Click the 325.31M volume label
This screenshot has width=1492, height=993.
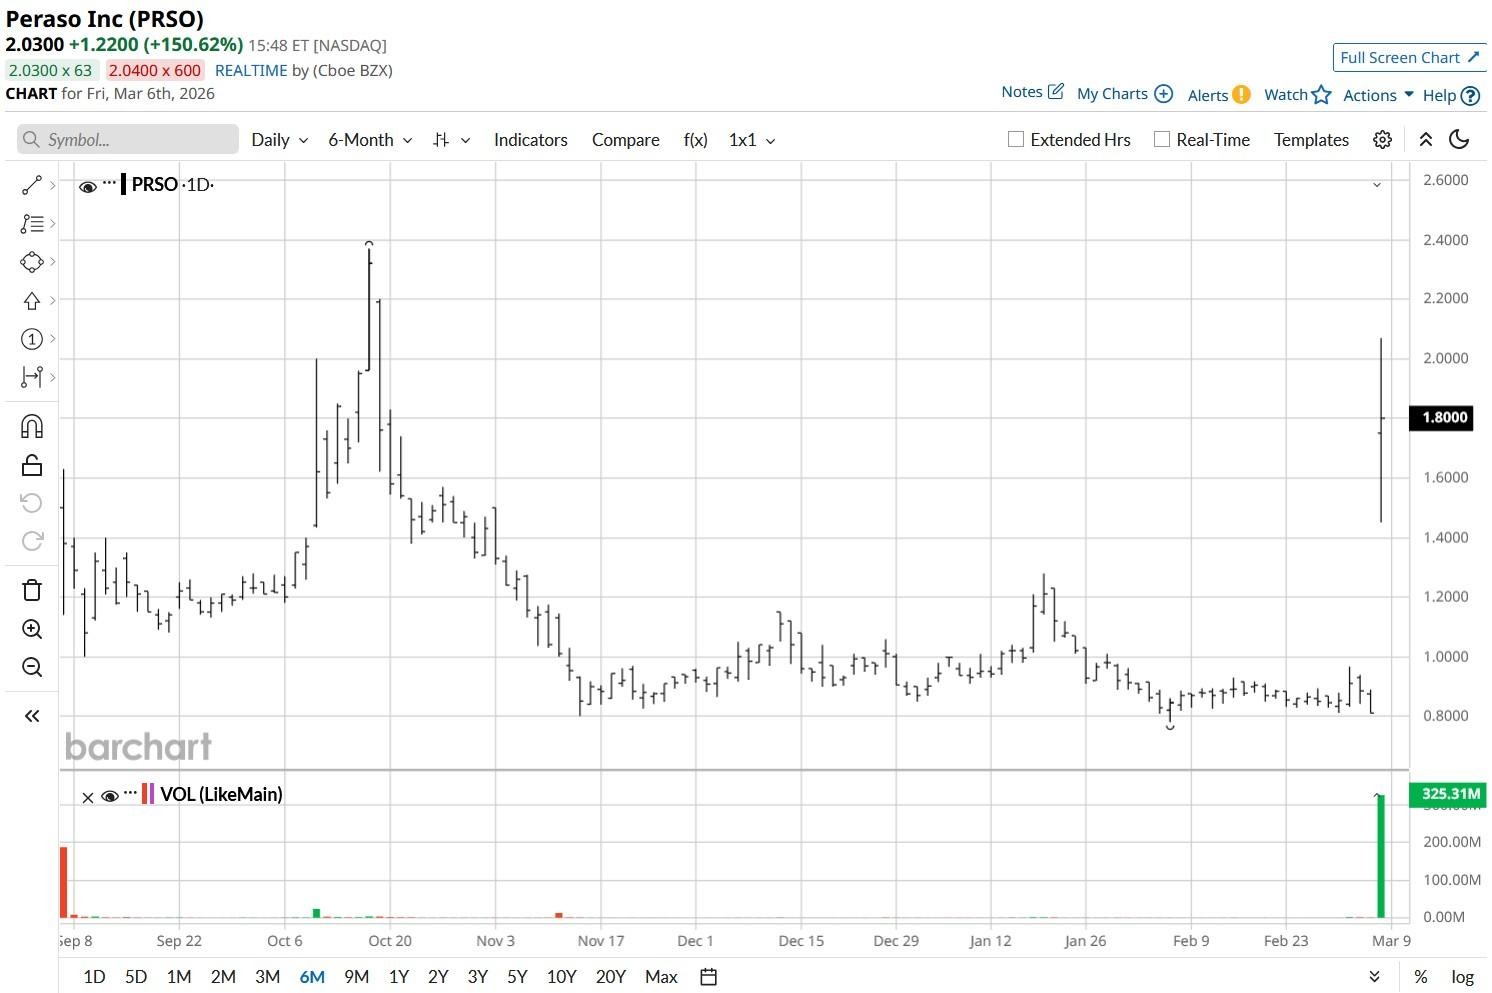[1447, 794]
